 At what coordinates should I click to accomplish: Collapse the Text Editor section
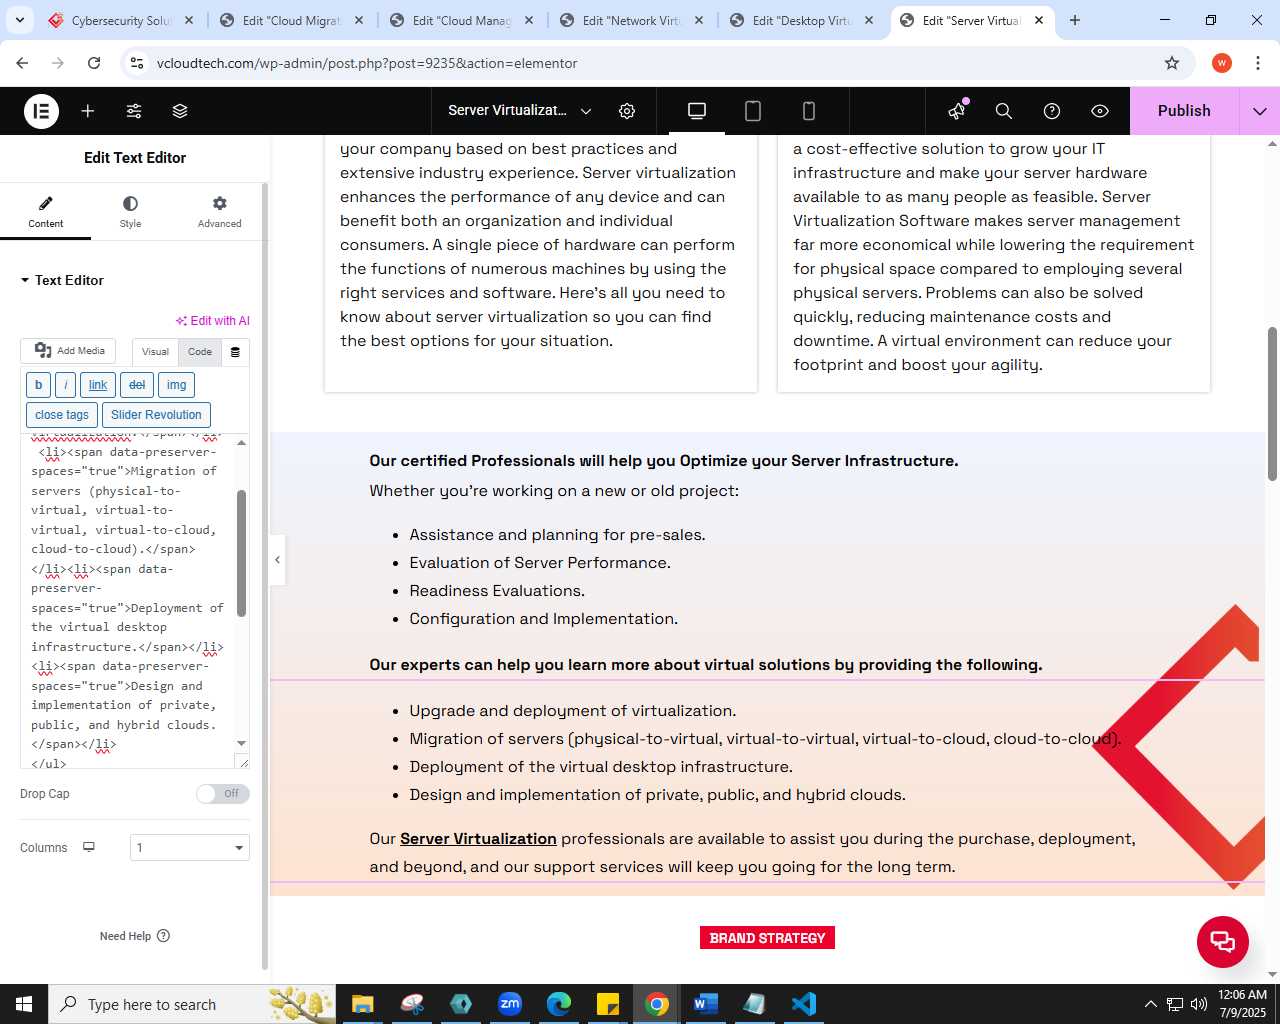(62, 280)
